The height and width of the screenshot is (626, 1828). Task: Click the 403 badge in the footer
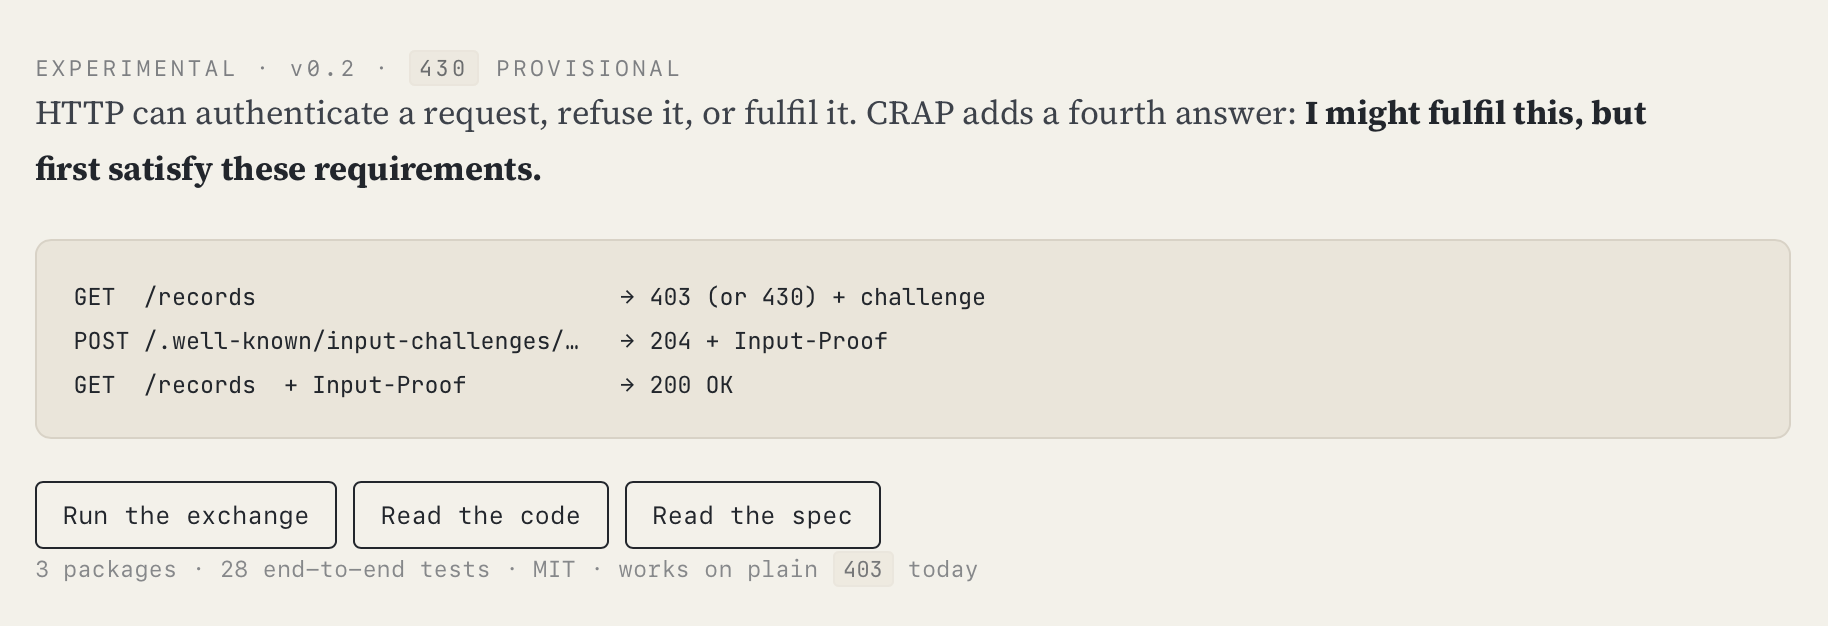pyautogui.click(x=863, y=569)
